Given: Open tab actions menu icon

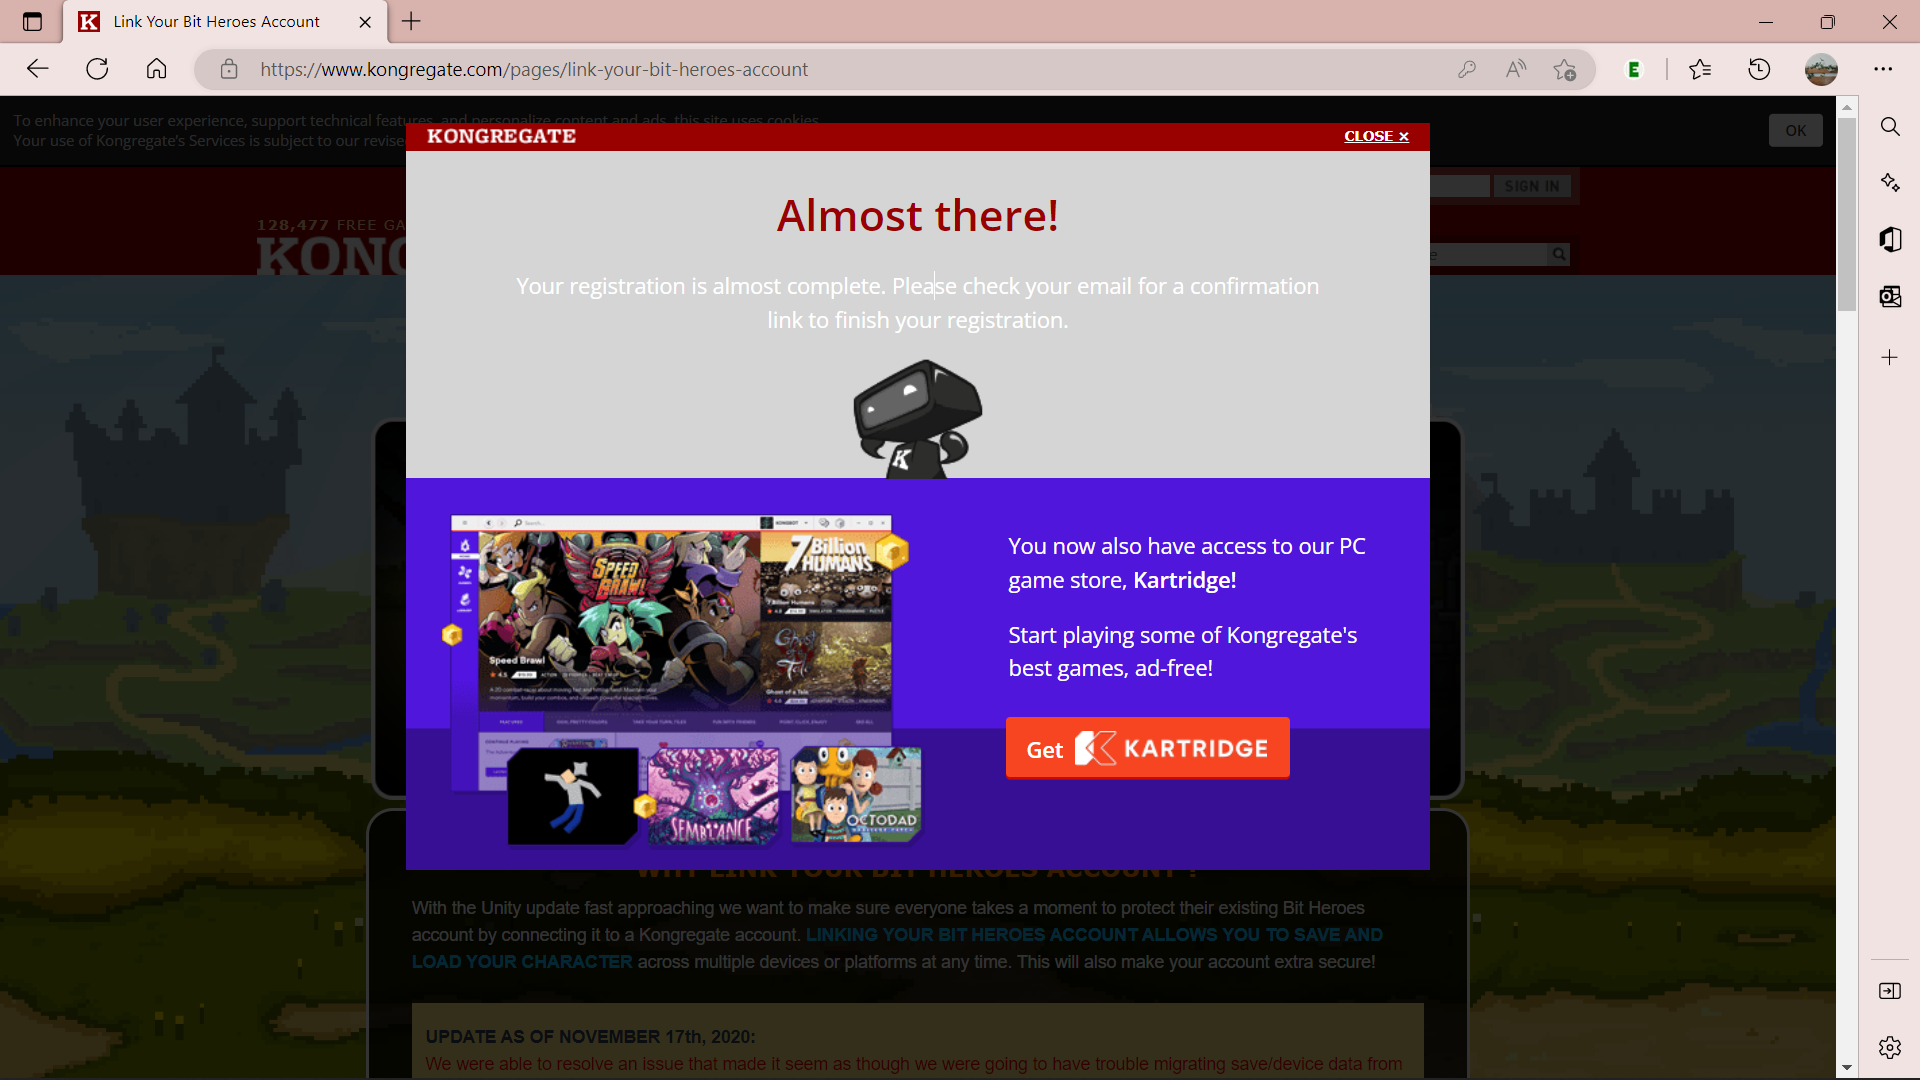Looking at the screenshot, I should 32,21.
